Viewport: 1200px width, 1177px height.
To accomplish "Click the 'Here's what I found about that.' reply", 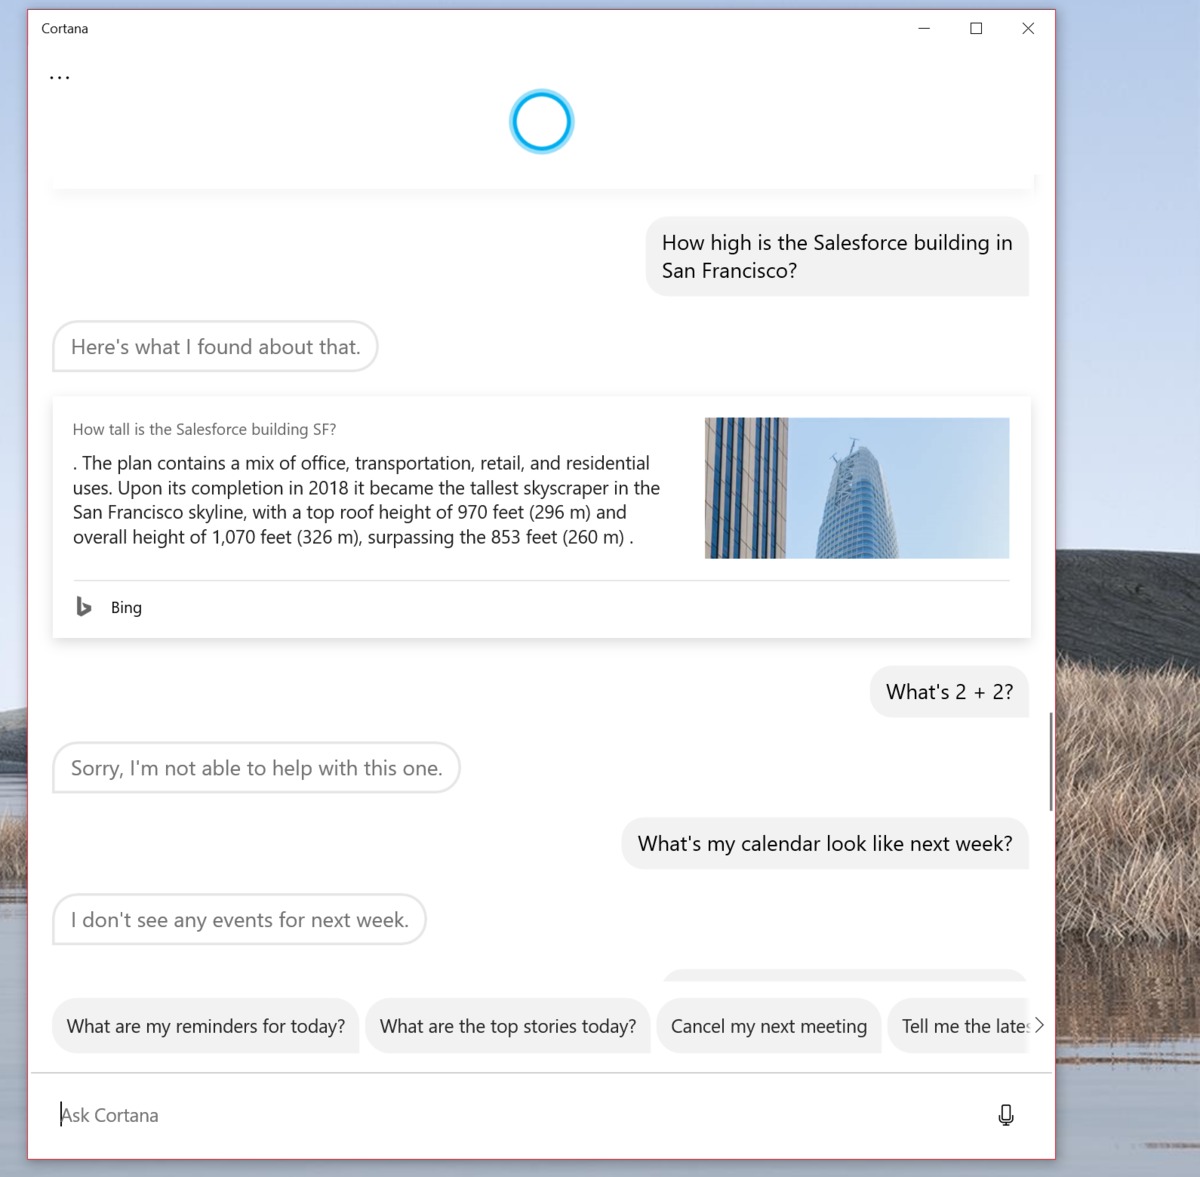I will [215, 347].
